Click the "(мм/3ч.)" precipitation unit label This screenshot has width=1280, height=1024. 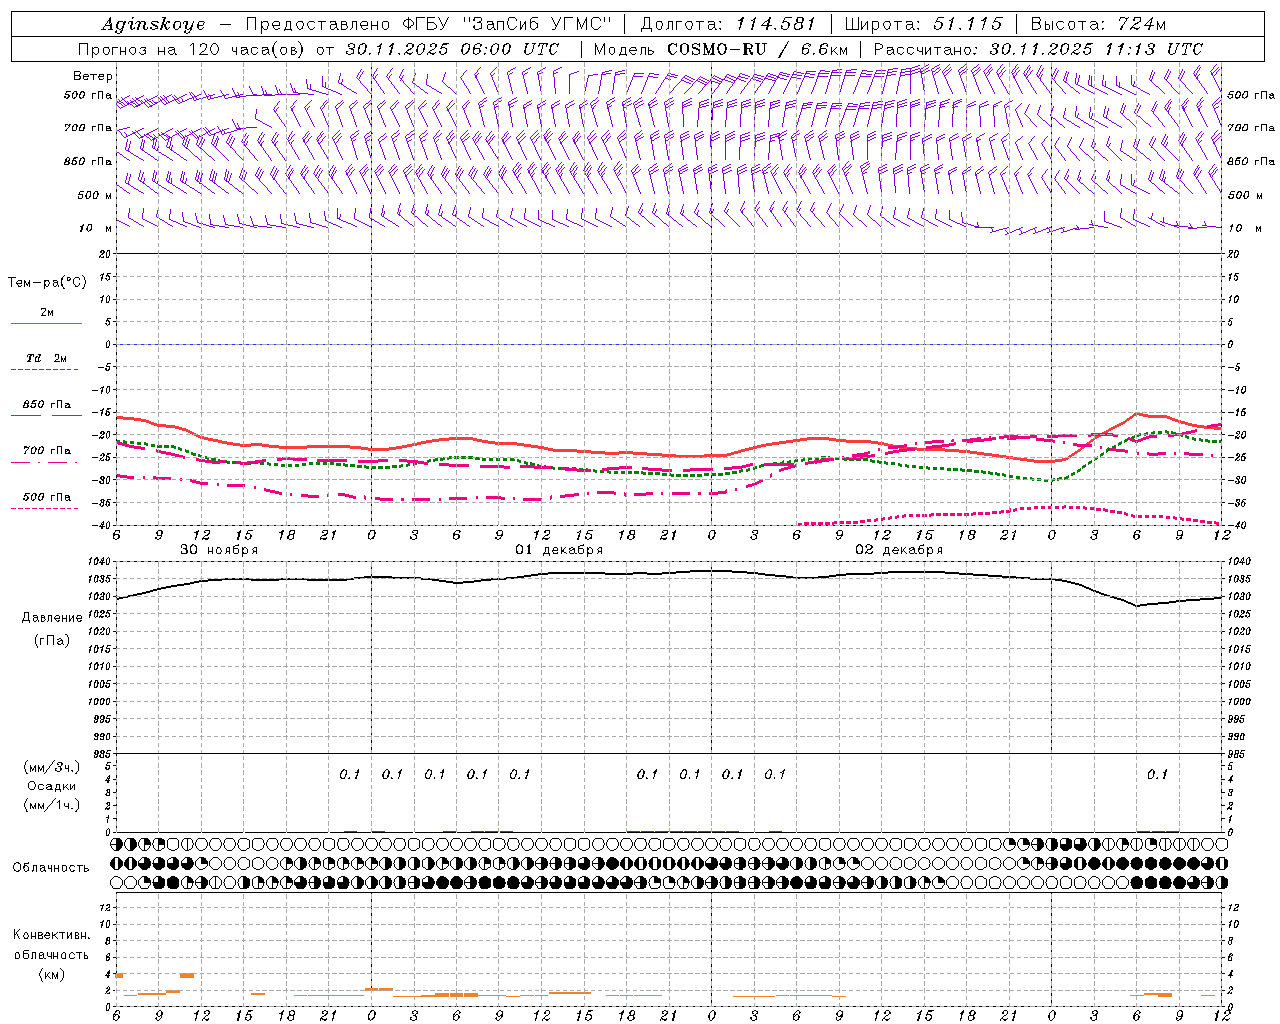pyautogui.click(x=52, y=767)
